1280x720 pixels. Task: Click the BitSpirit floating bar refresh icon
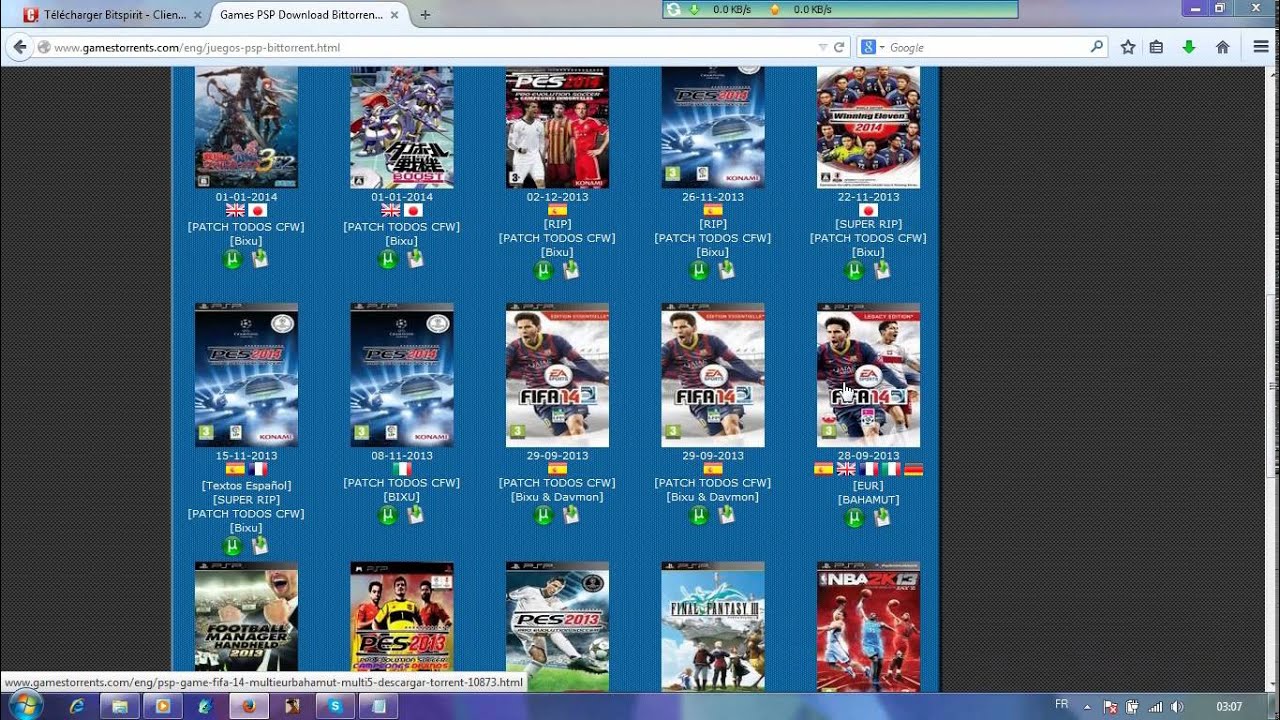point(674,9)
